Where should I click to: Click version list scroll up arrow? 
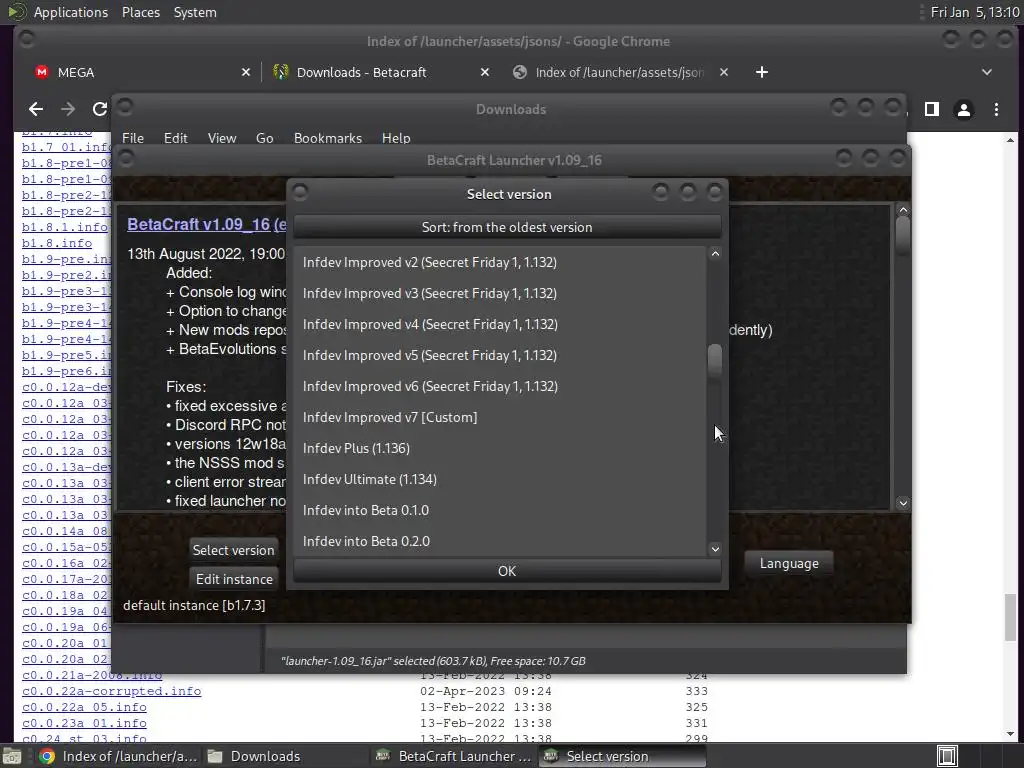point(715,254)
